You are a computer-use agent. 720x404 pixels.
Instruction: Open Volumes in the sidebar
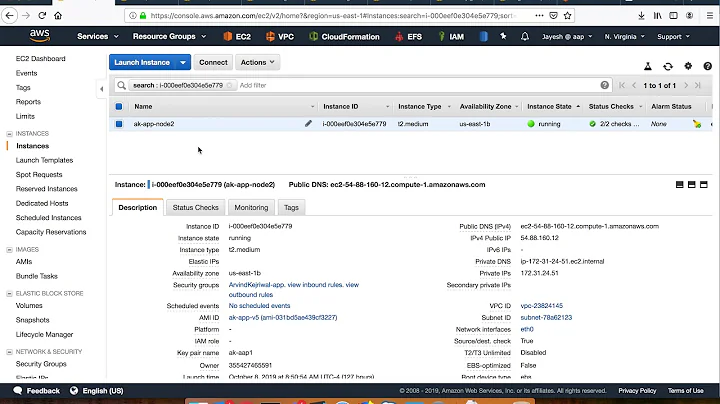[29, 306]
